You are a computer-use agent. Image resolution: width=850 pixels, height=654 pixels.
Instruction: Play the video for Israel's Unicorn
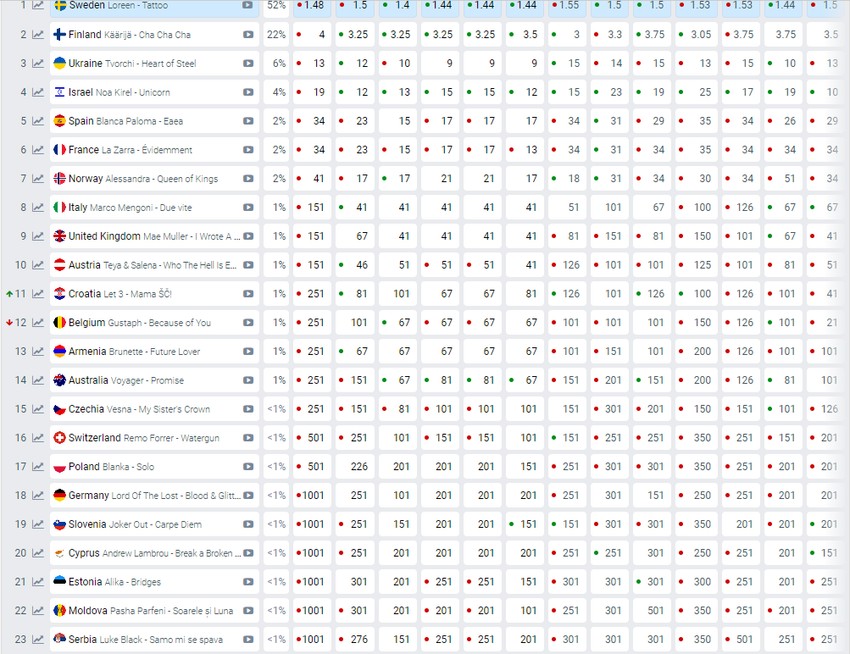[248, 92]
